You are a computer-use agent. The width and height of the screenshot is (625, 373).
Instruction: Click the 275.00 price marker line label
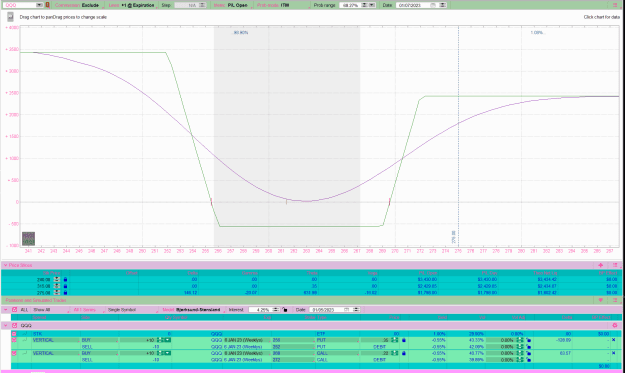tap(454, 237)
